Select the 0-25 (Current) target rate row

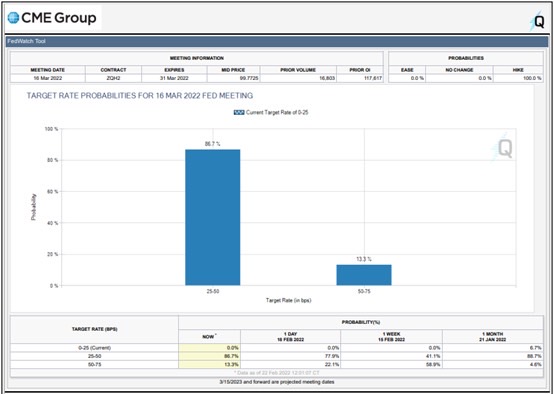pyautogui.click(x=277, y=348)
